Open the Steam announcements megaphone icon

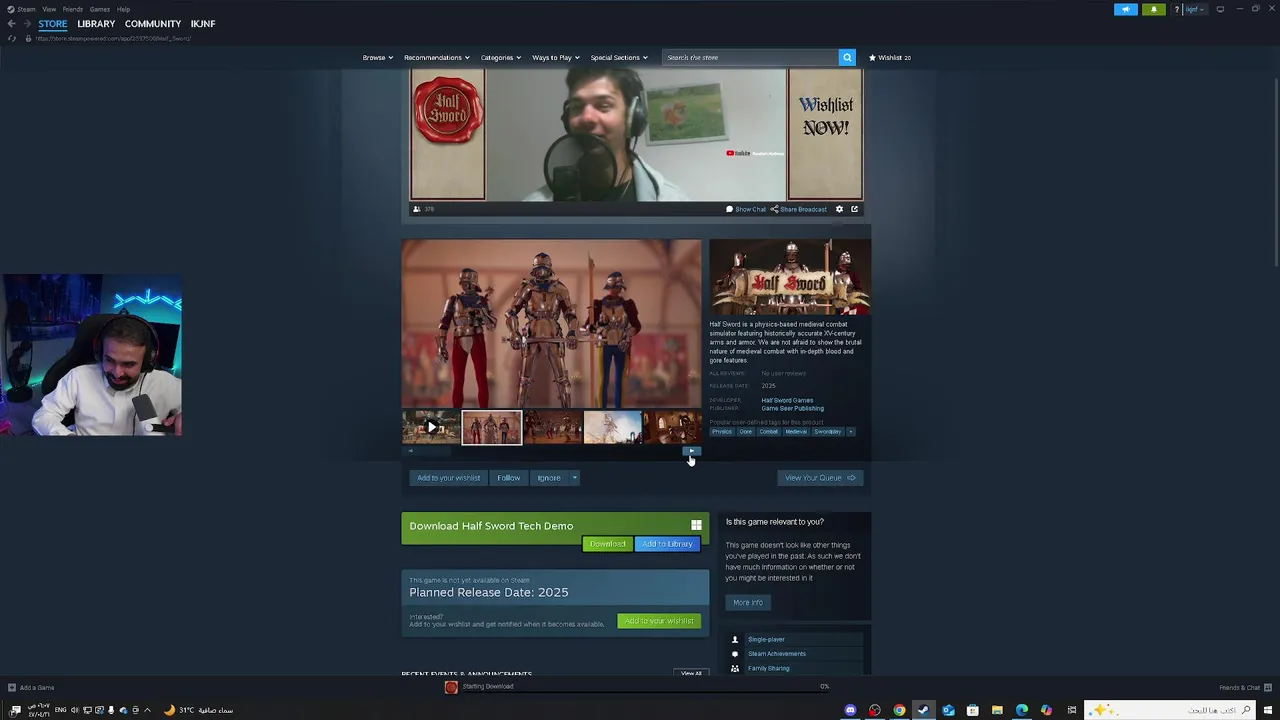(1126, 9)
